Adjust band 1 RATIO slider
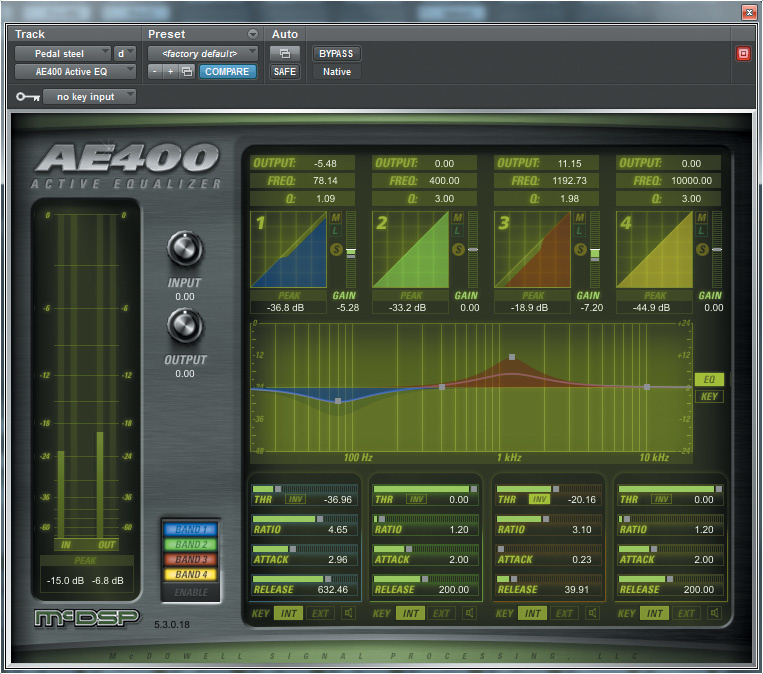This screenshot has height=674, width=763. (x=305, y=519)
